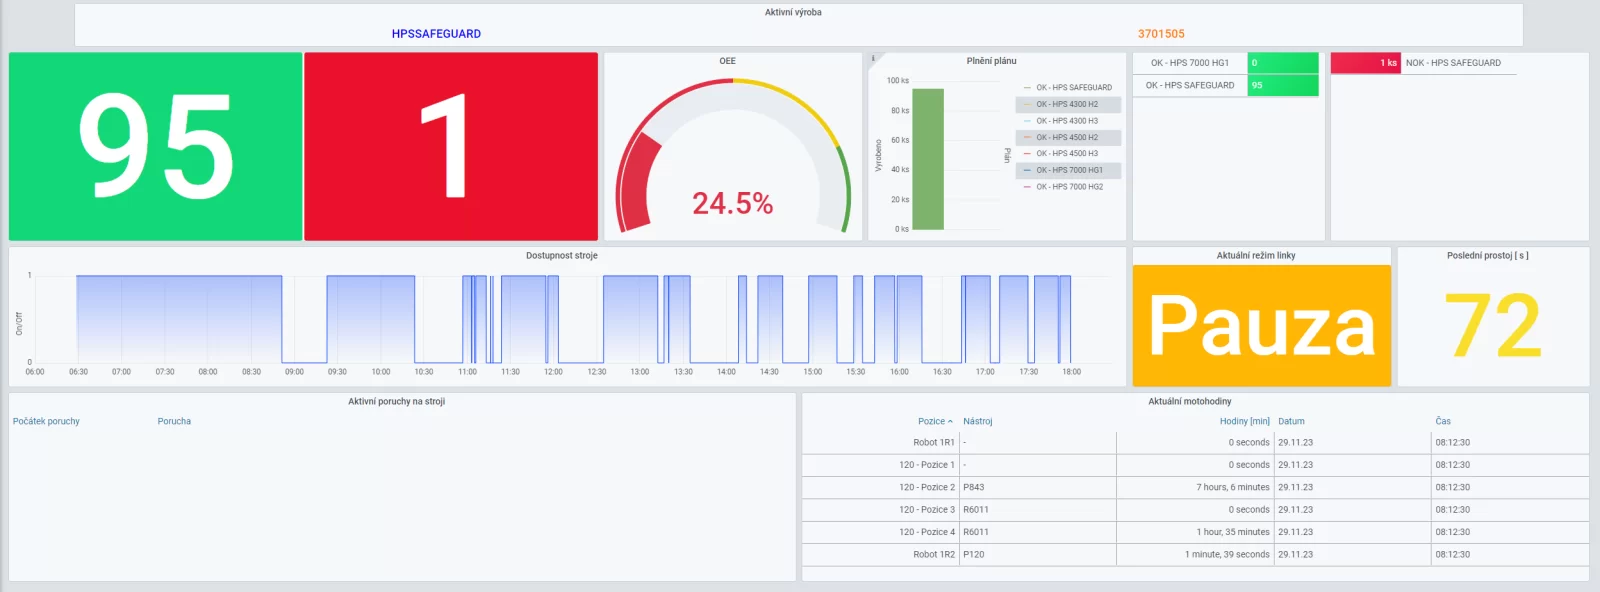Click the orange 3701505 order number
The width and height of the screenshot is (1600, 592).
(x=1161, y=34)
